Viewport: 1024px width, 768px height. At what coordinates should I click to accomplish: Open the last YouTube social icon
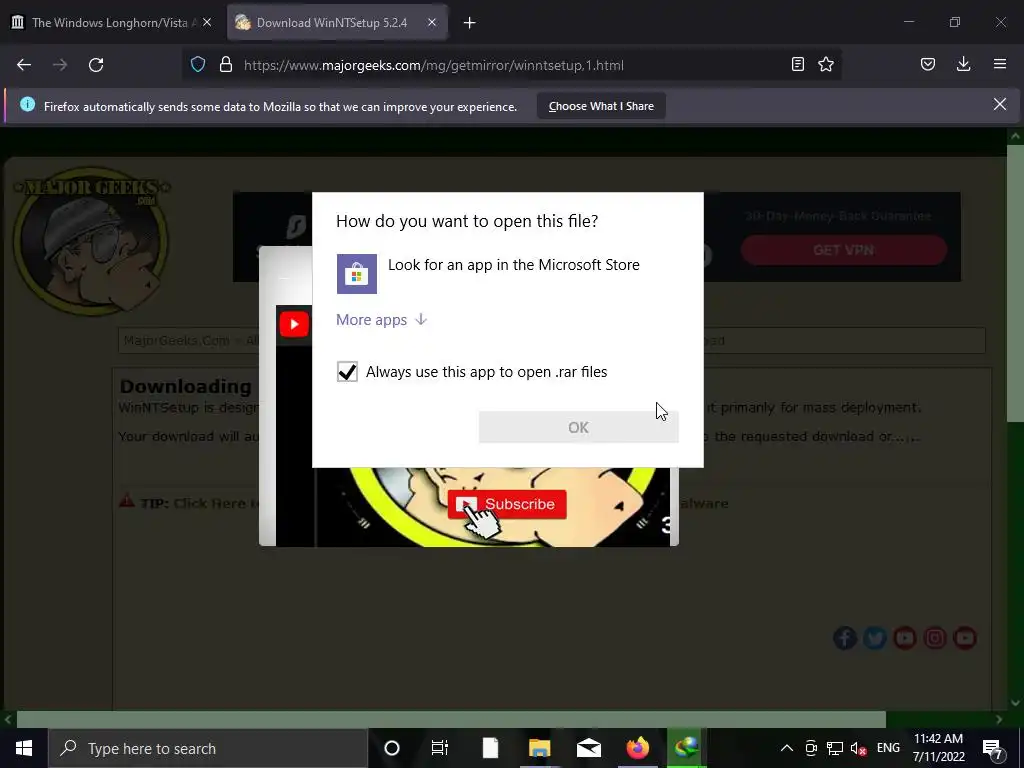coord(965,638)
